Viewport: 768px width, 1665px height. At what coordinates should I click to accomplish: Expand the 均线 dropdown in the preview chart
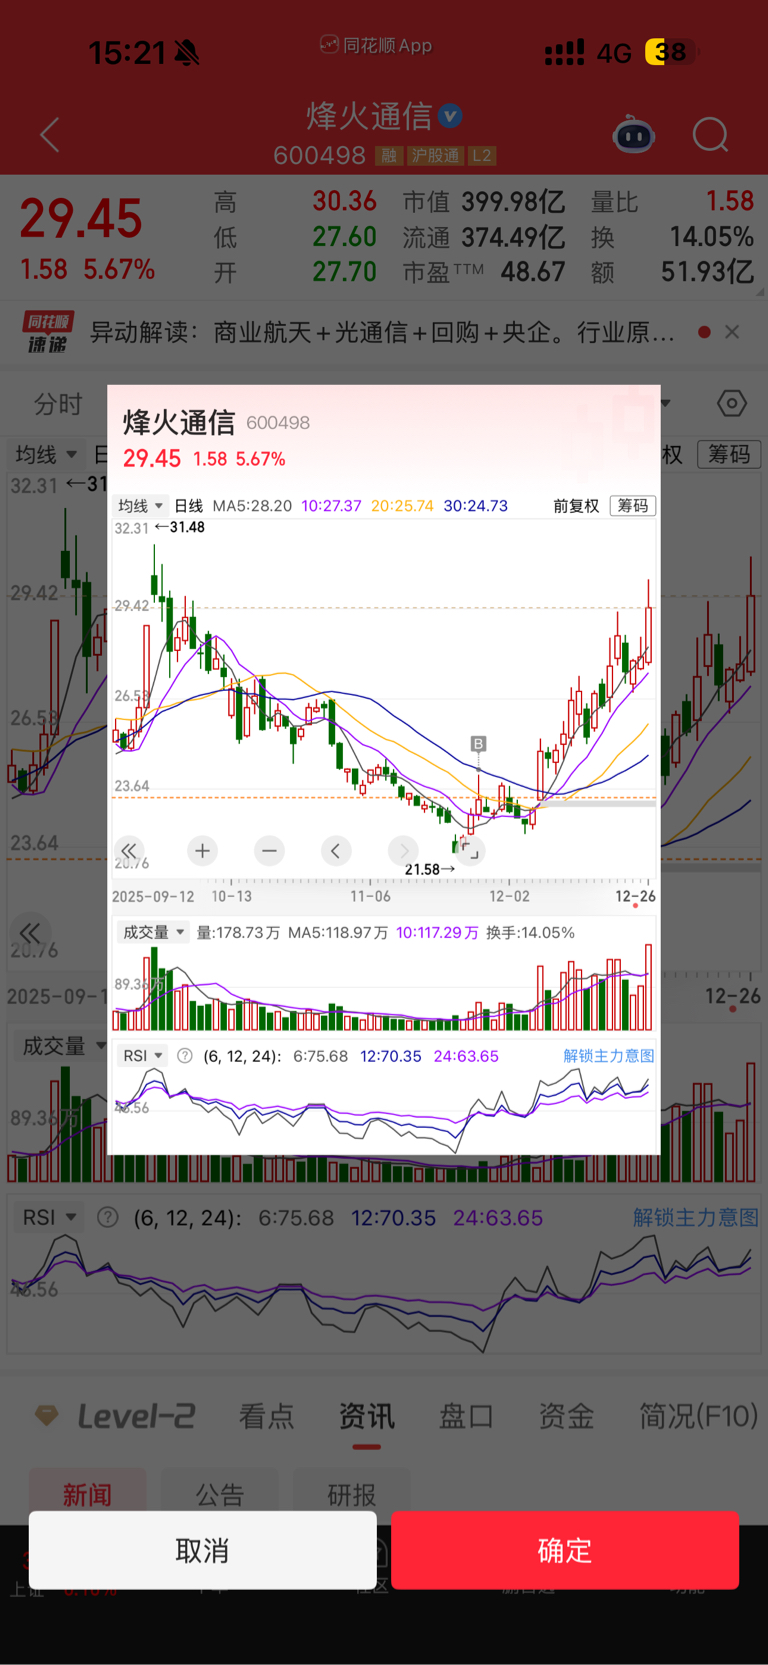coord(140,506)
